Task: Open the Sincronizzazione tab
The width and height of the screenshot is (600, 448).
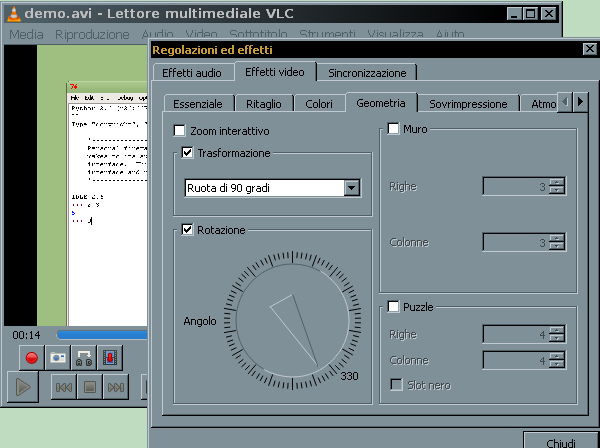Action: pos(368,72)
